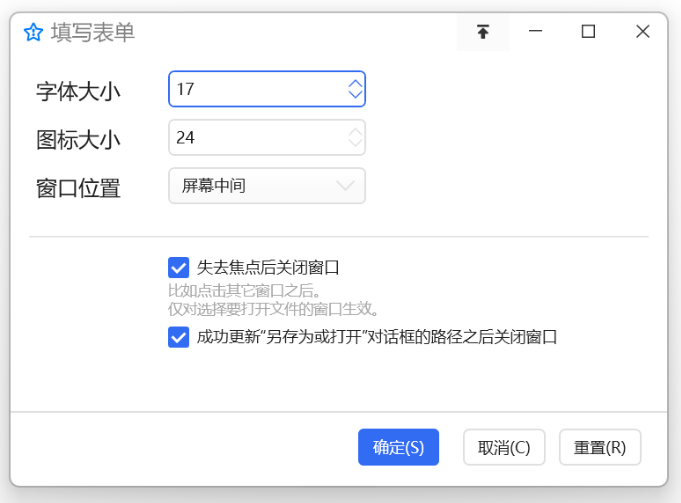This screenshot has width=681, height=503.
Task: Maximize the 填写表单 window
Action: point(588,31)
